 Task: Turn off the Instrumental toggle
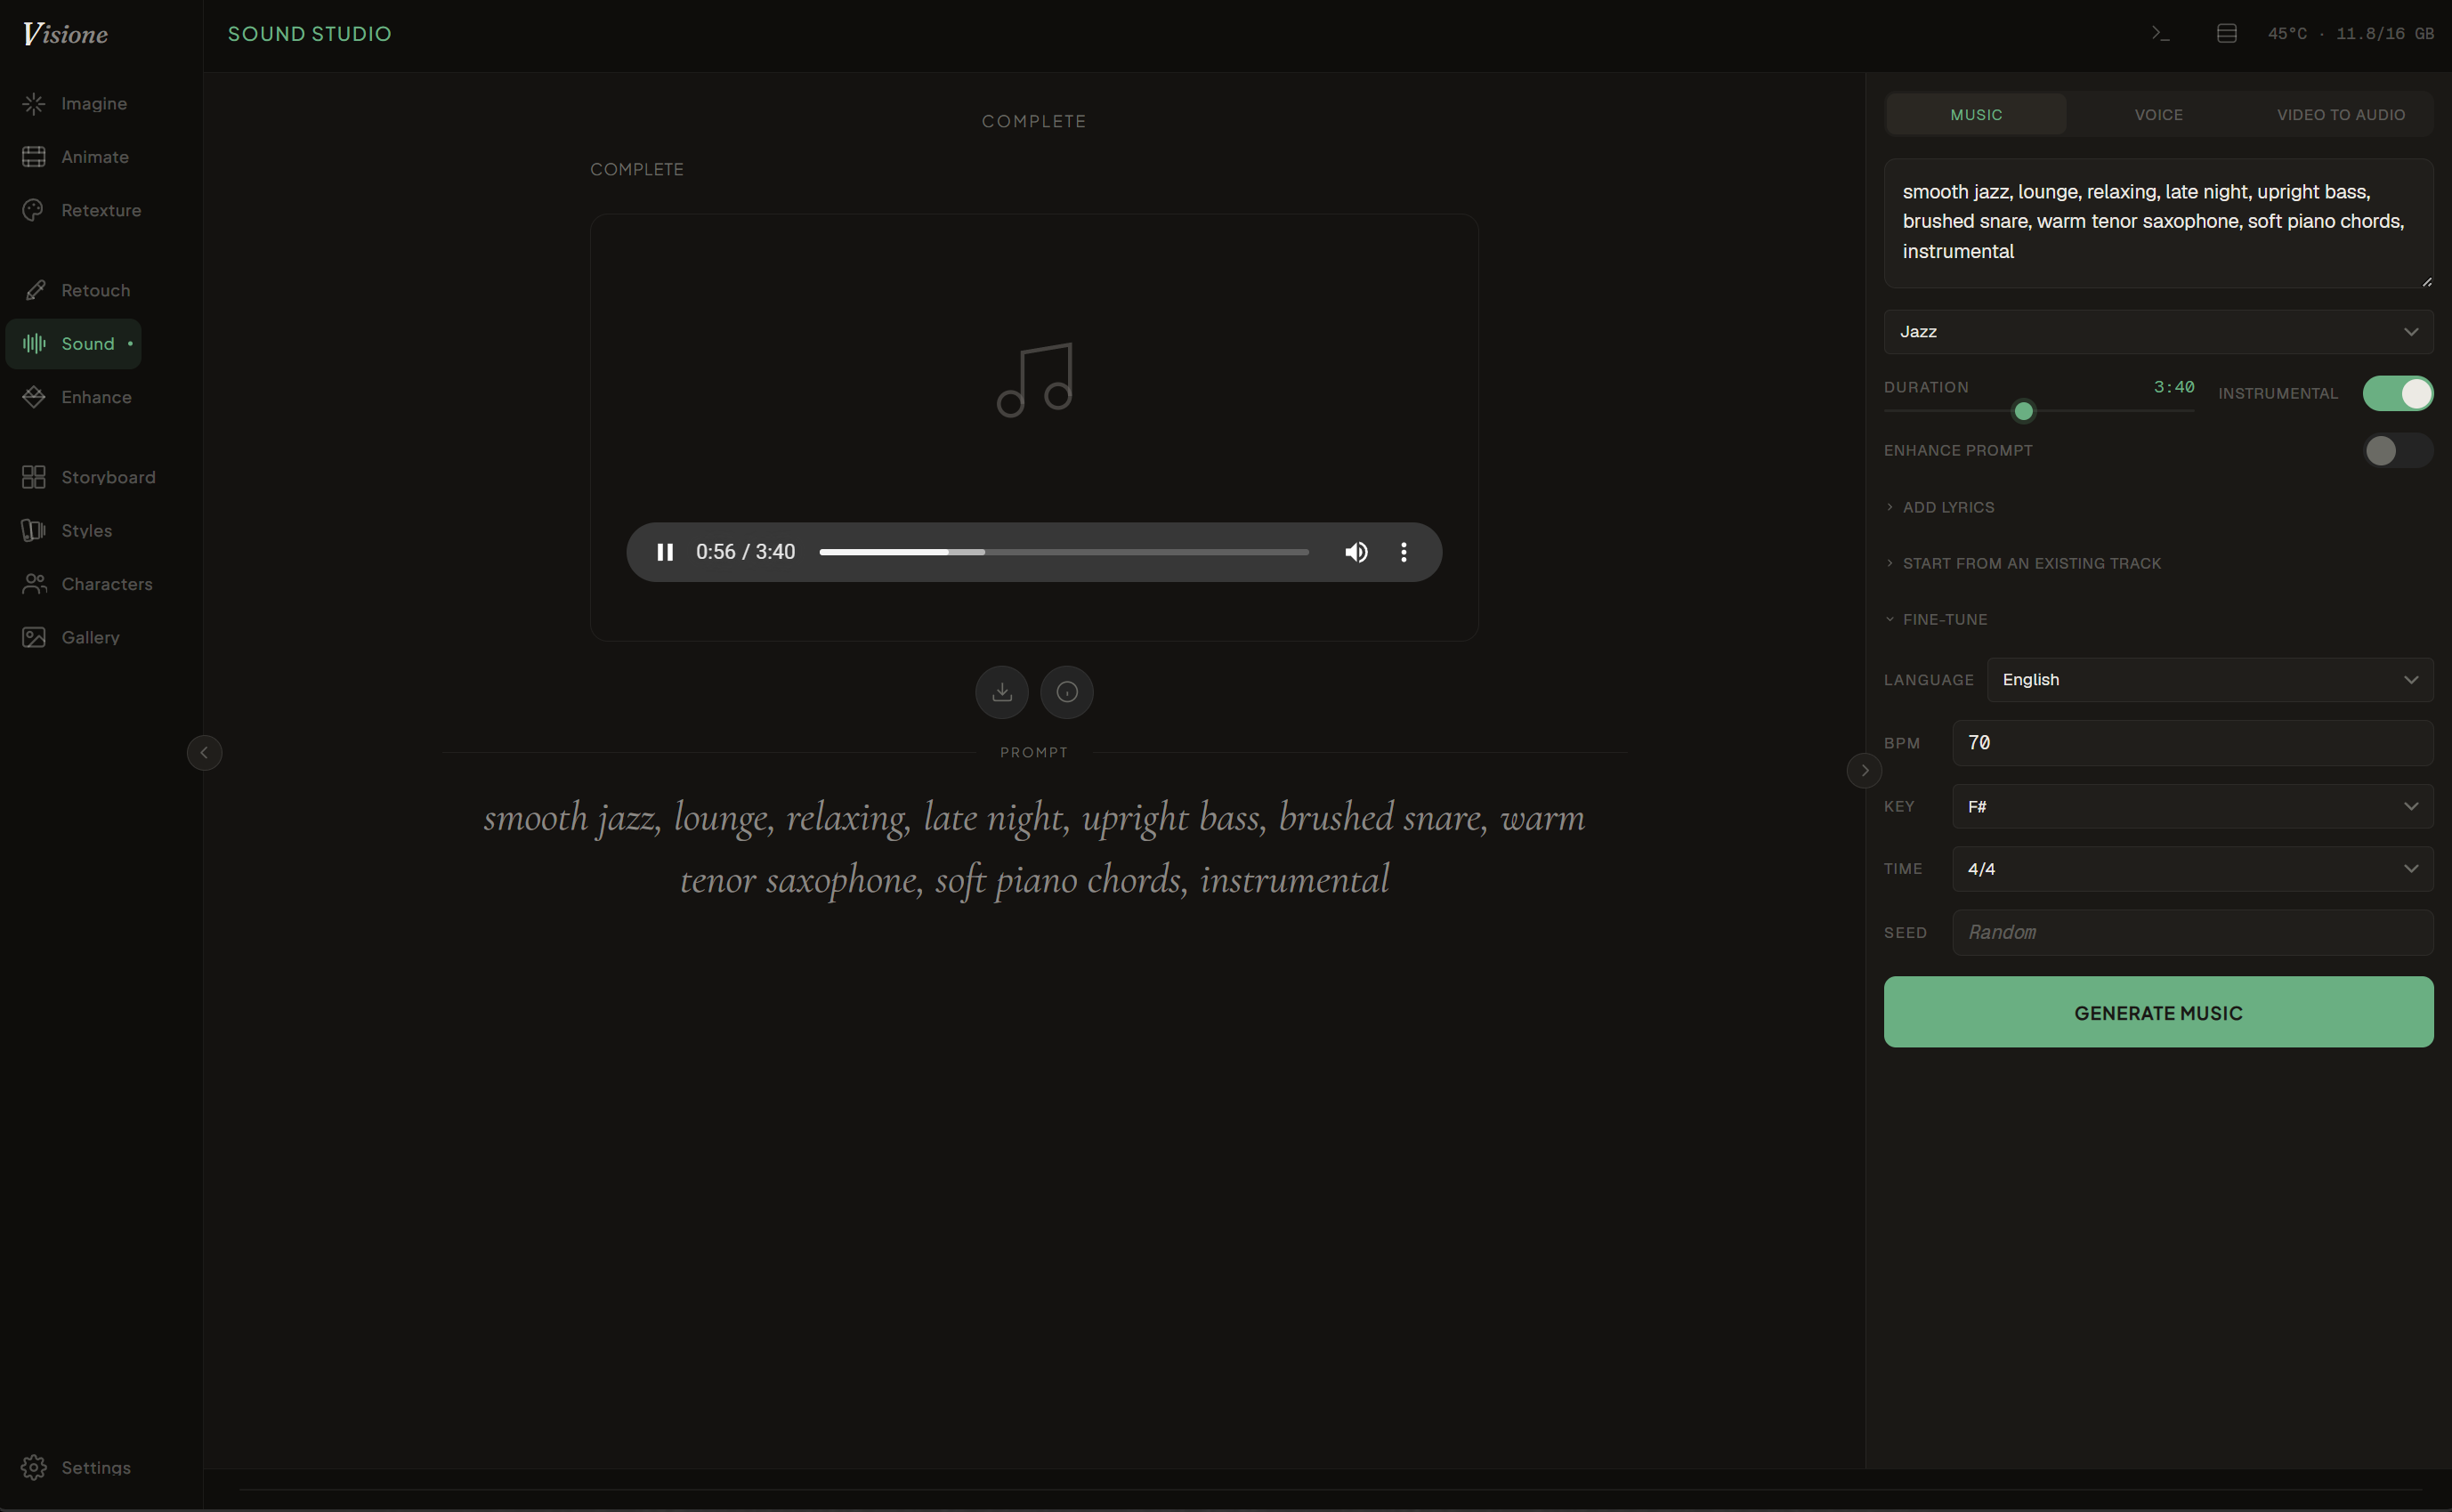point(2397,393)
